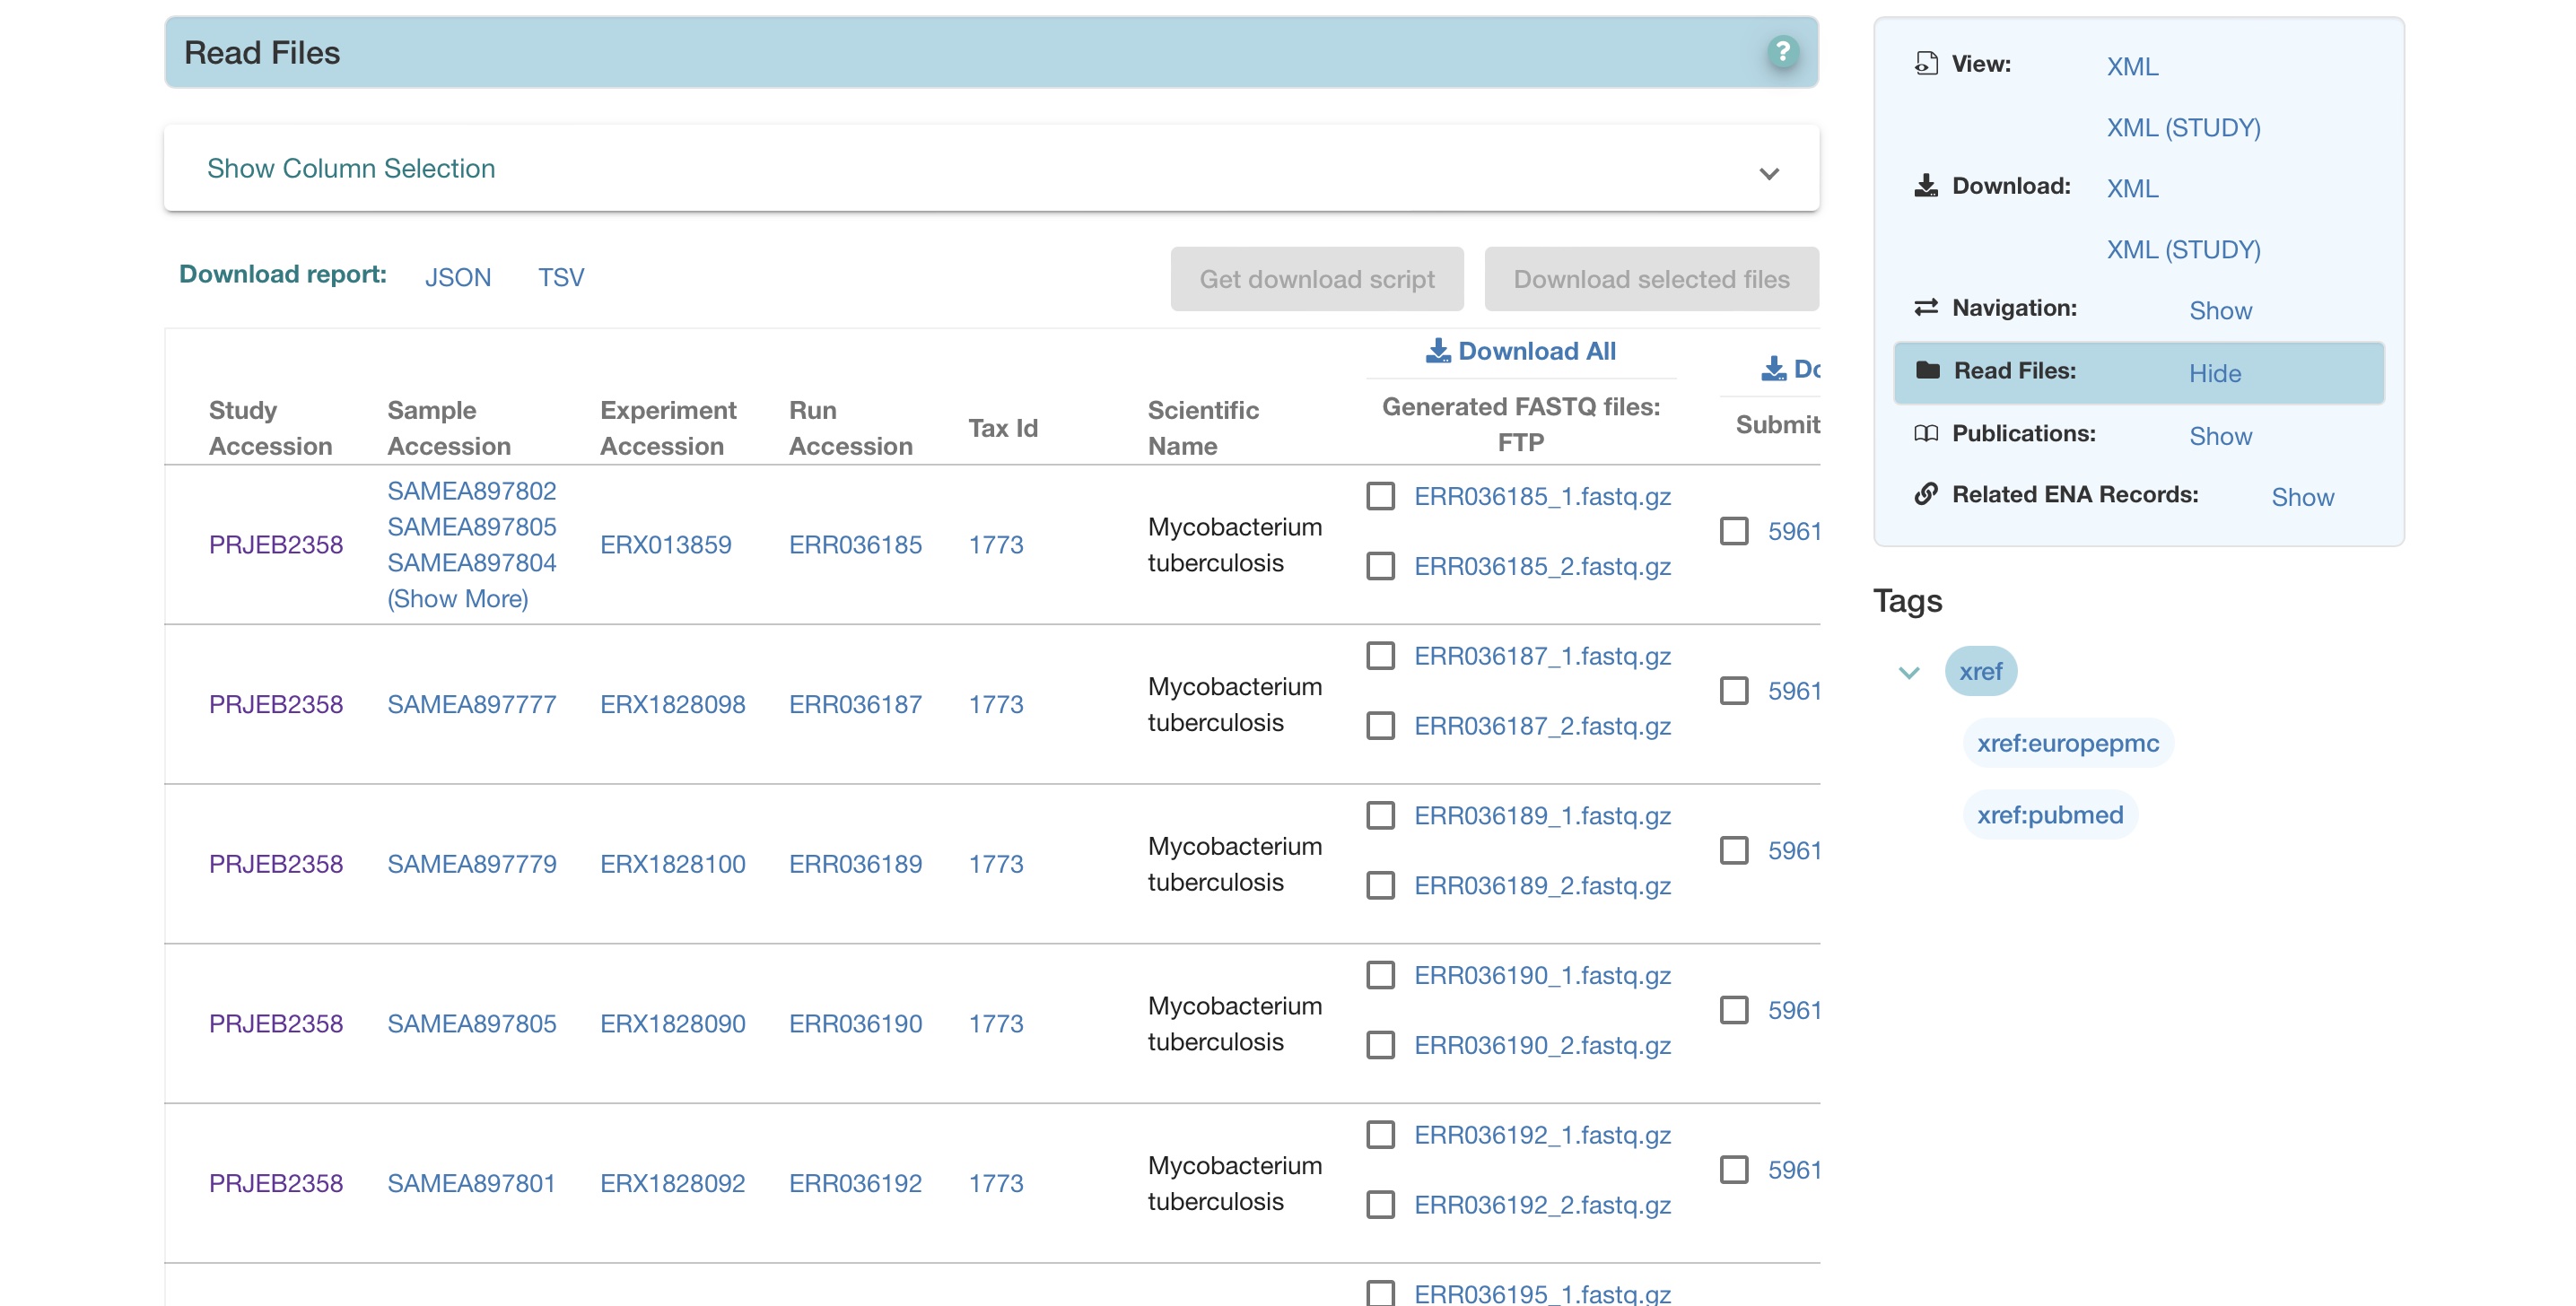This screenshot has width=2576, height=1306.
Task: Expand the Show Column Selection panel
Action: pos(1768,174)
